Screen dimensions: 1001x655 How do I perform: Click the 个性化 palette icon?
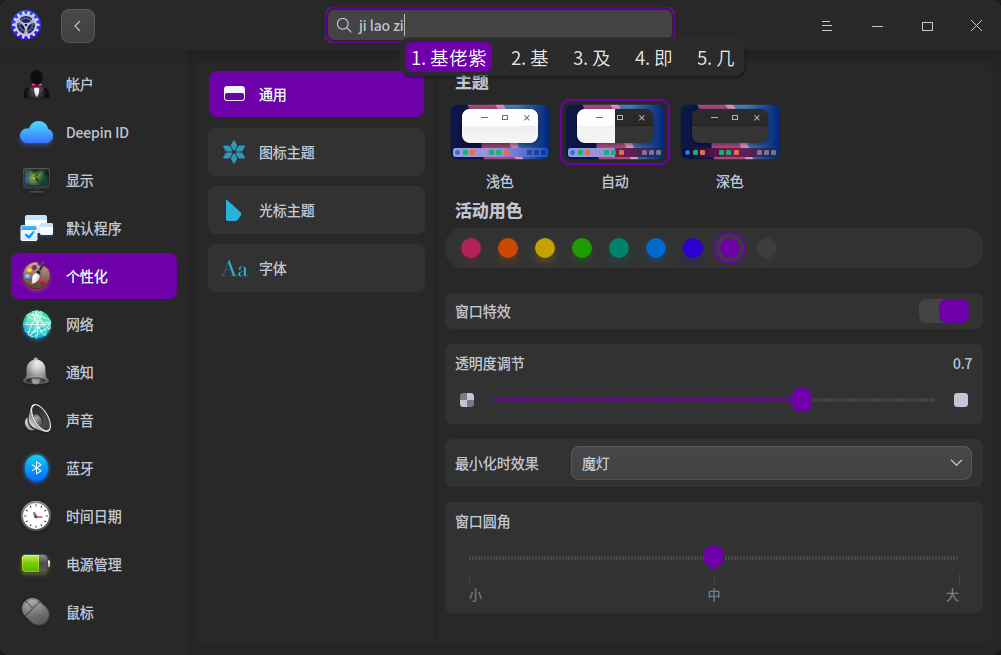point(36,276)
